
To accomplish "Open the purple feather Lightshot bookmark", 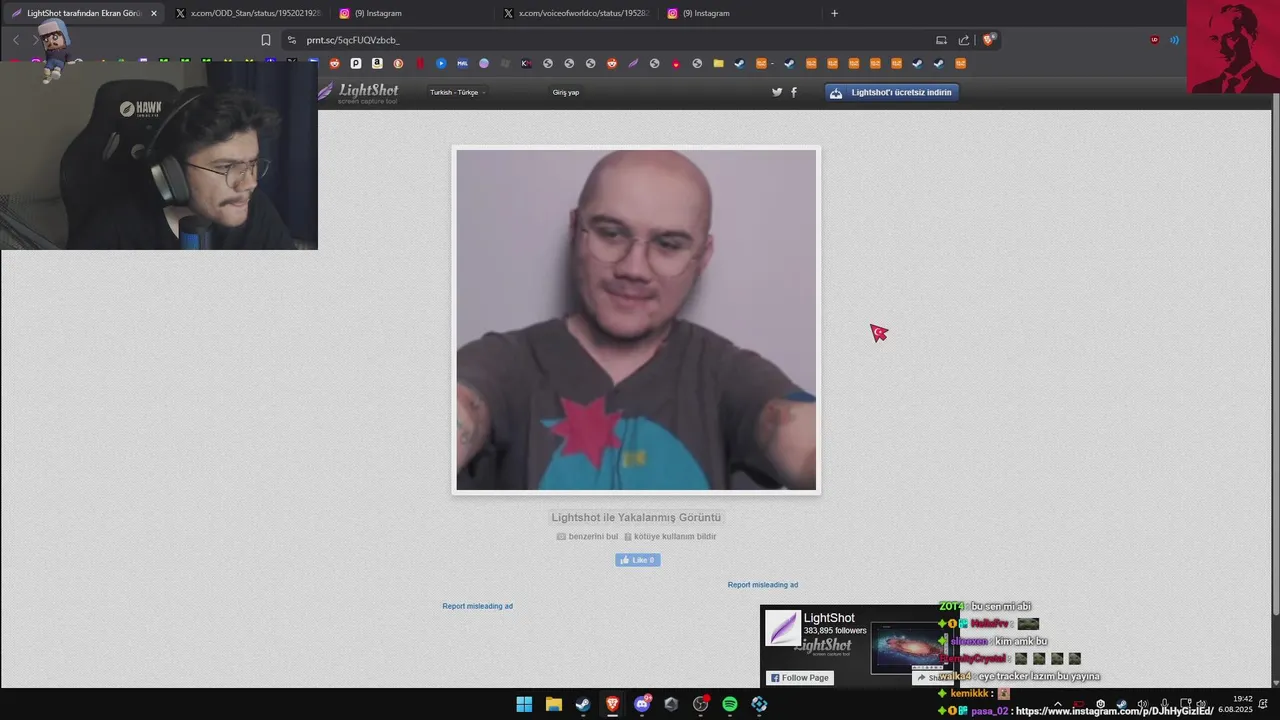I will coord(633,63).
